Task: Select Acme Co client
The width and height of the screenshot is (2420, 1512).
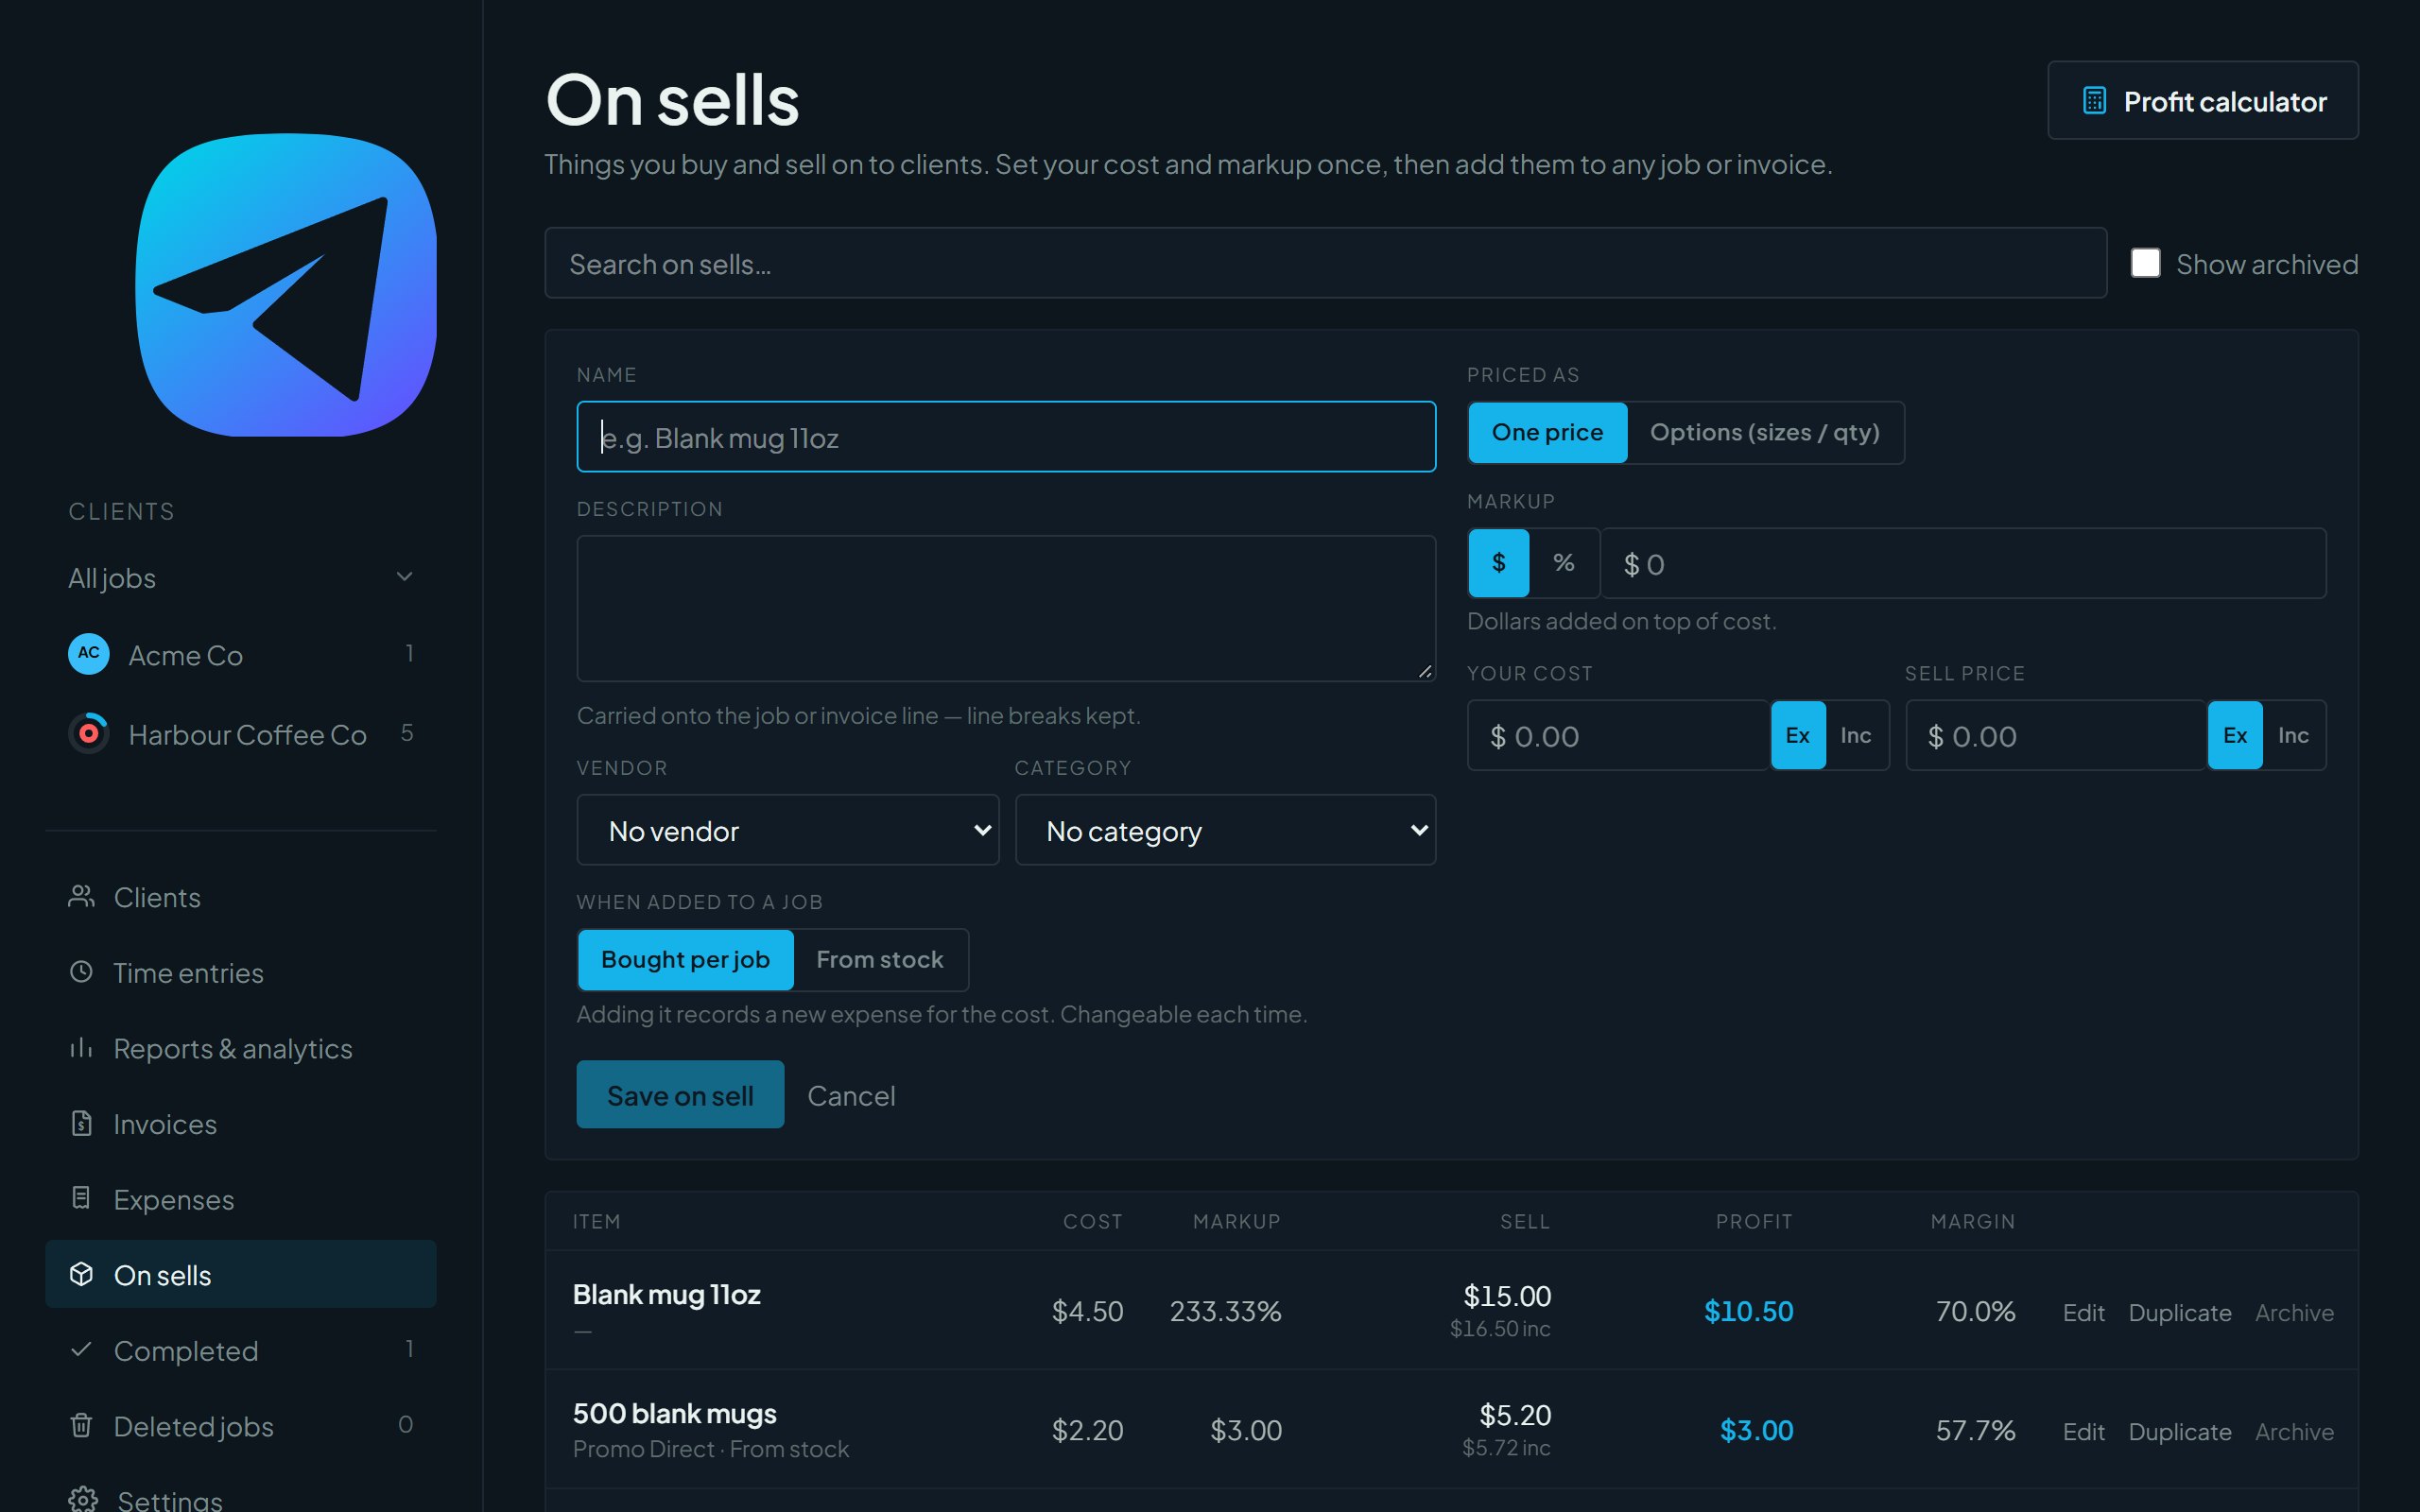Action: (241, 654)
